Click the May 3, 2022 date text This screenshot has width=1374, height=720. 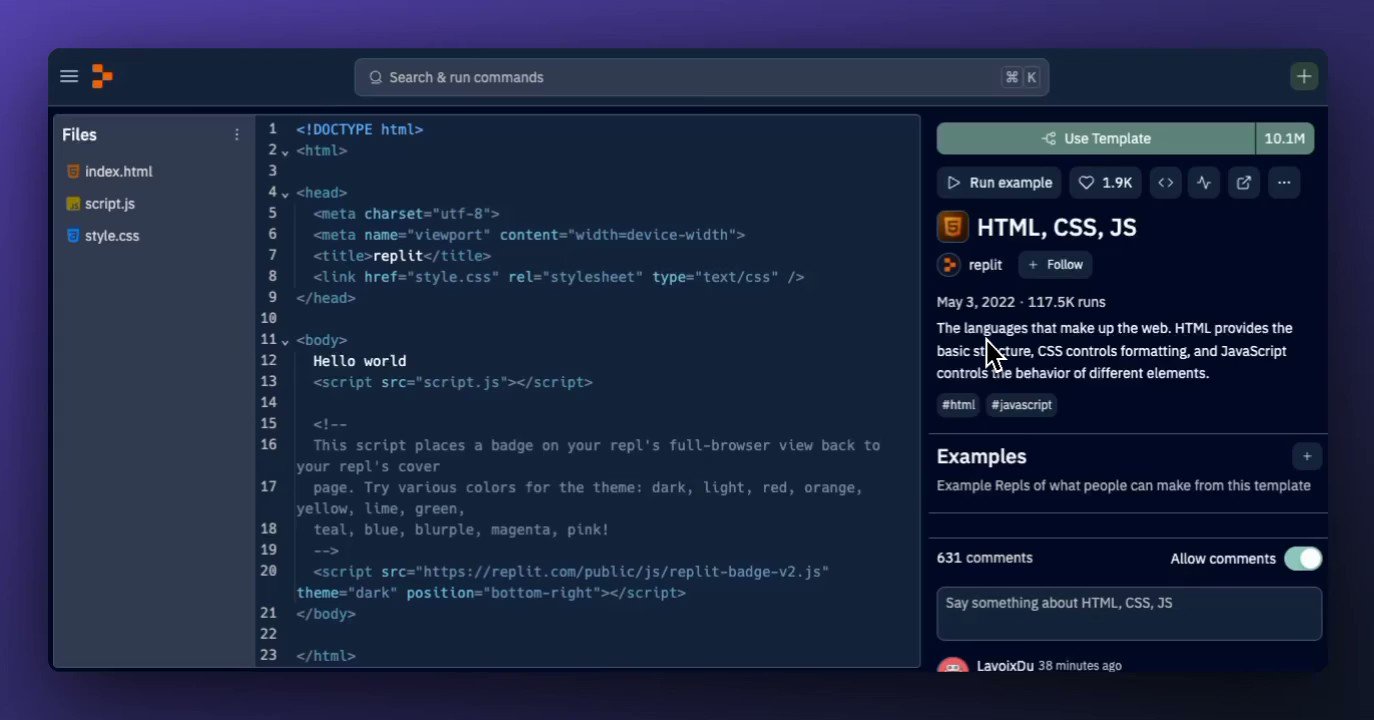(976, 302)
